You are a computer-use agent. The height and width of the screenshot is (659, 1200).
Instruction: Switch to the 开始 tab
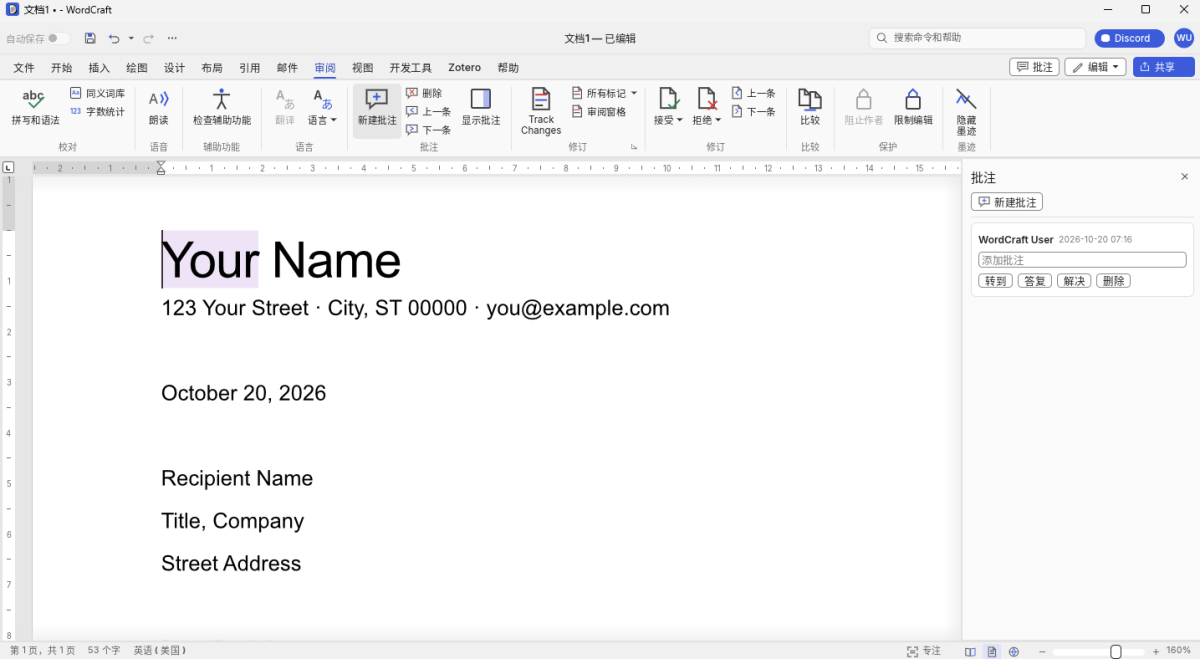(x=62, y=68)
